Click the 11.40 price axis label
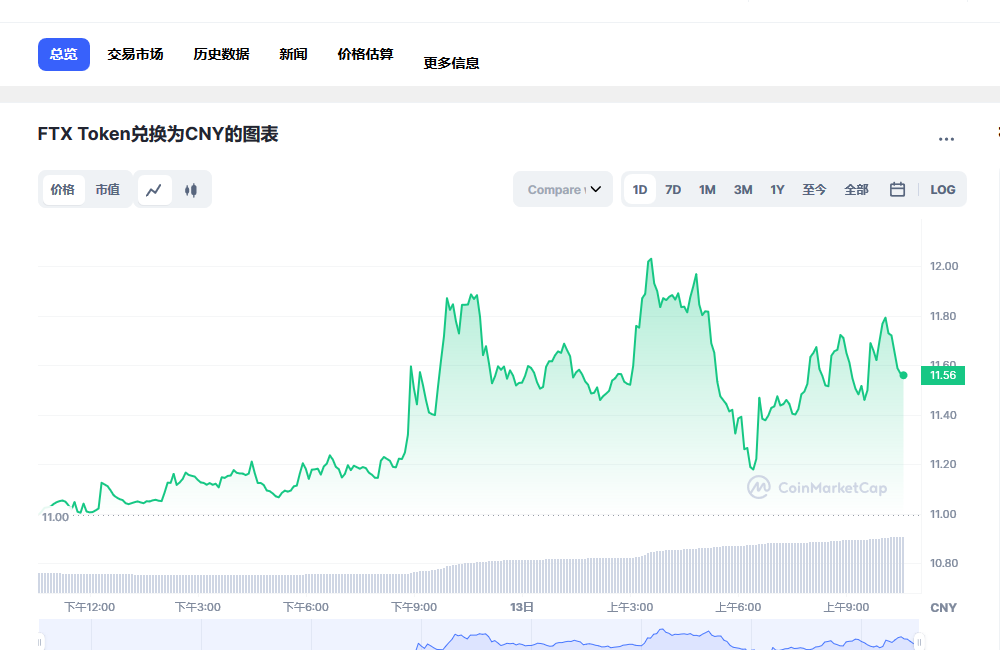The width and height of the screenshot is (1000, 650). pyautogui.click(x=943, y=415)
